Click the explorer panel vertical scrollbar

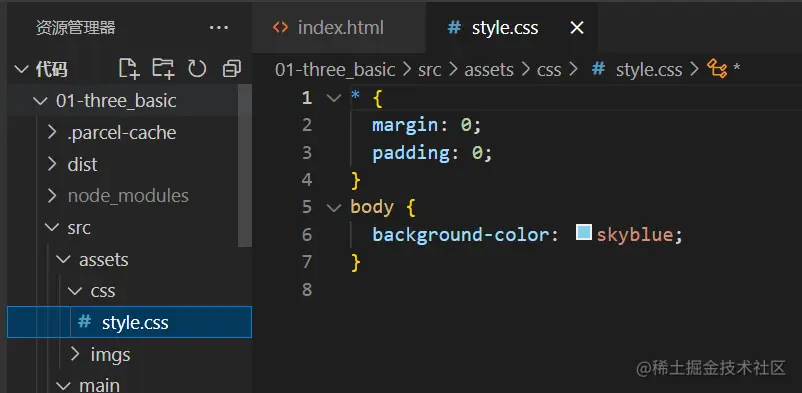click(245, 166)
